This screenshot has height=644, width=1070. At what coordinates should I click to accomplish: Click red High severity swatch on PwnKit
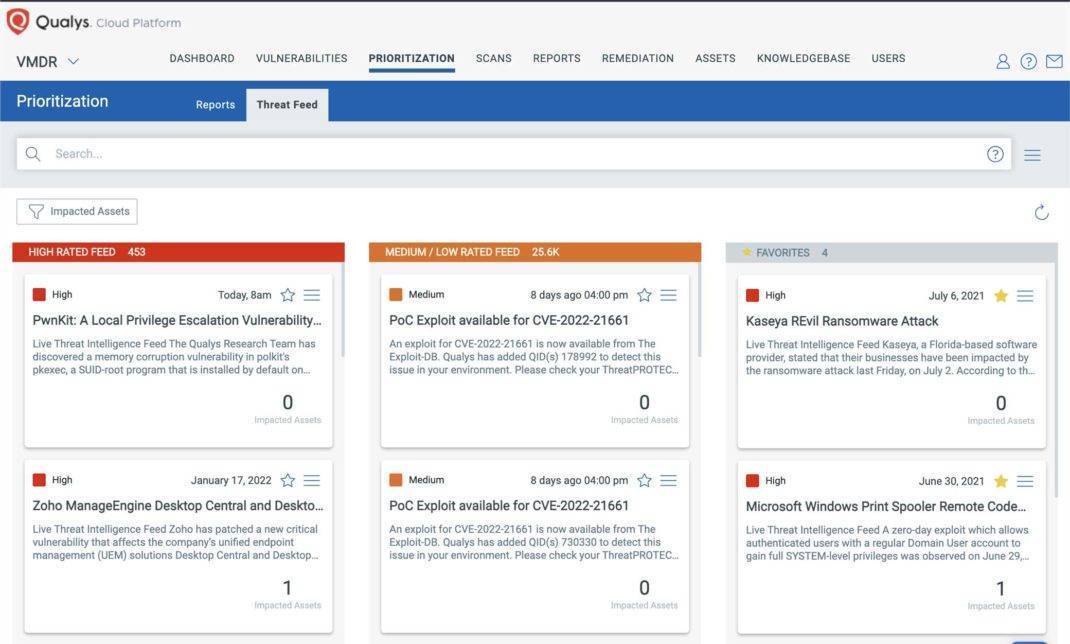(39, 295)
